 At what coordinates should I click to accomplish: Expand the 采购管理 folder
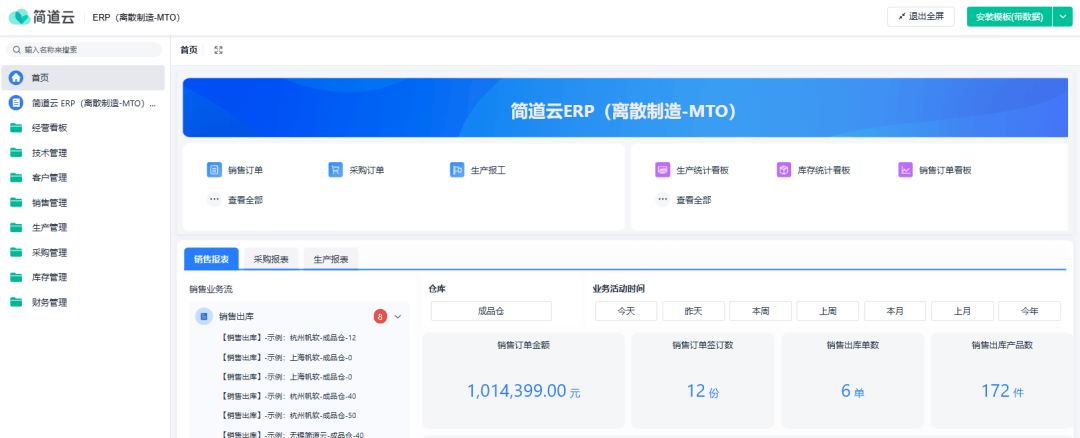pos(83,252)
